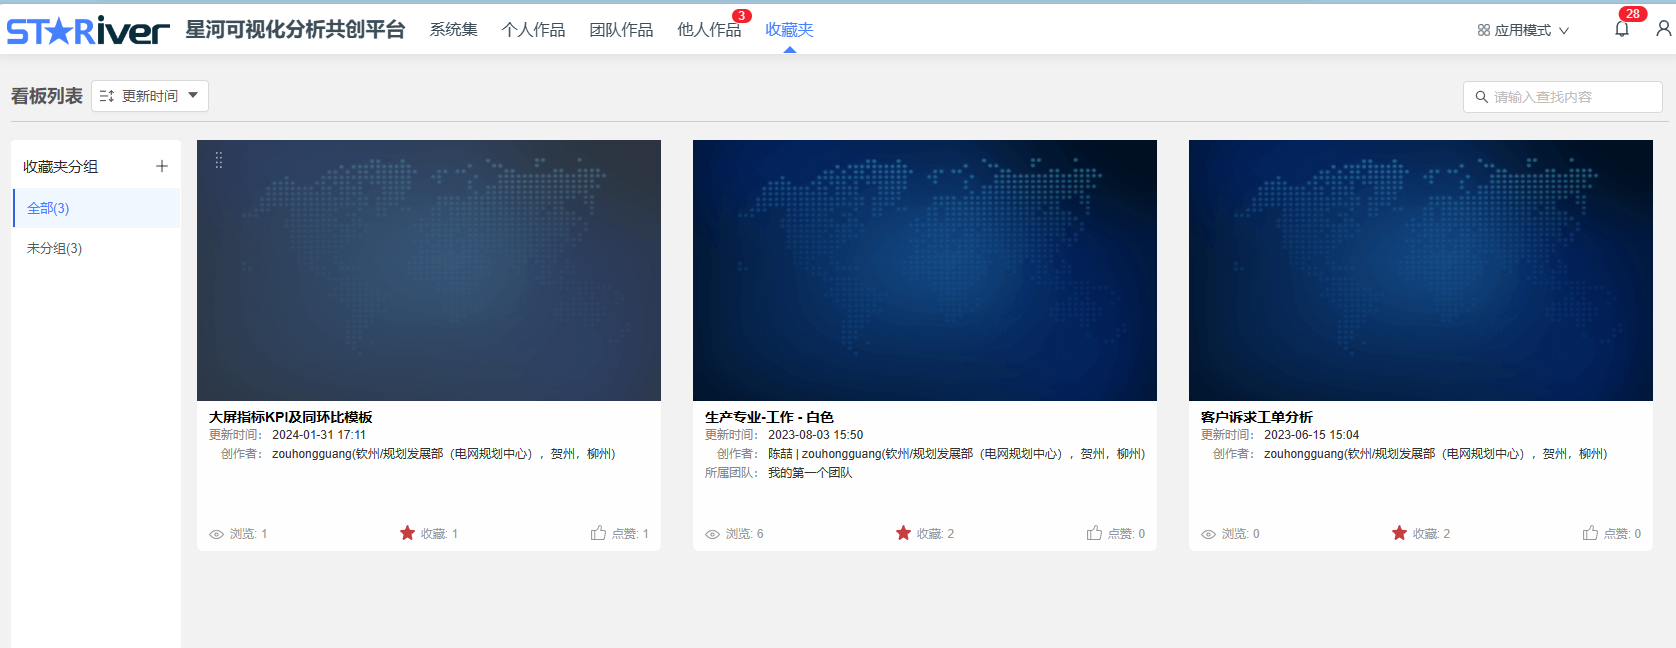Click the team name 我的第一个团队
The height and width of the screenshot is (648, 1676).
point(810,473)
